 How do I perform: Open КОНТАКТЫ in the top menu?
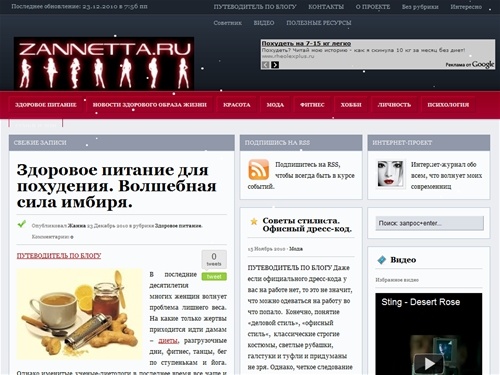point(326,7)
